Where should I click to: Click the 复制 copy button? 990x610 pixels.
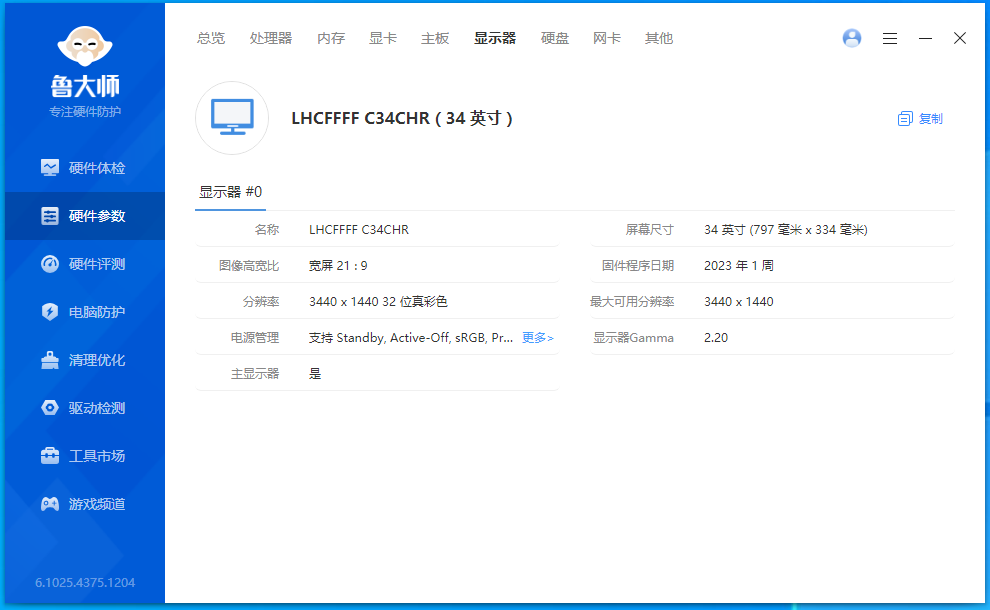(920, 118)
